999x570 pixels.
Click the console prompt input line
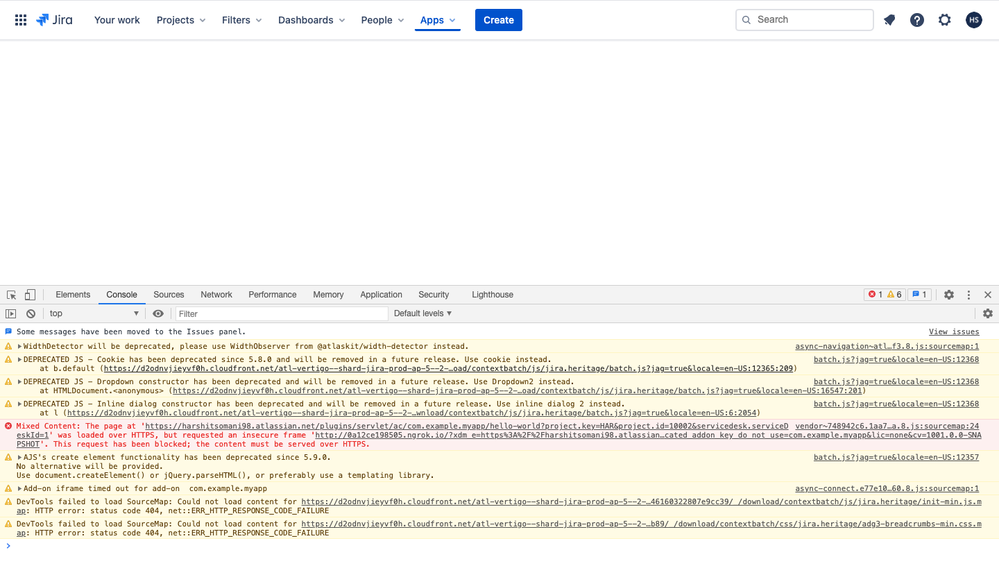tap(500, 546)
